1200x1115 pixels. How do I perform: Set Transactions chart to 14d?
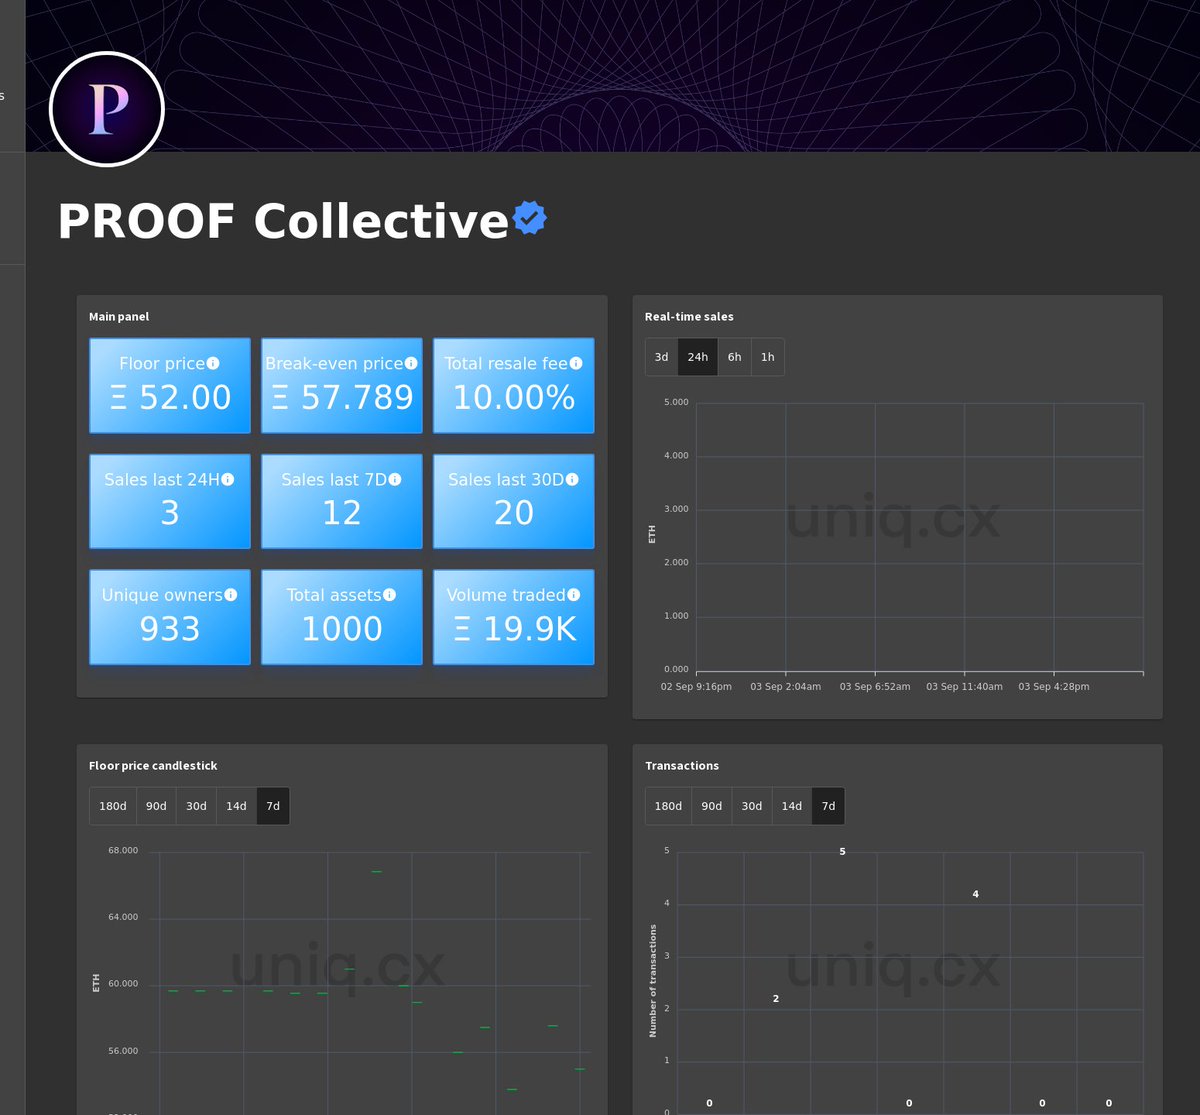coord(792,806)
